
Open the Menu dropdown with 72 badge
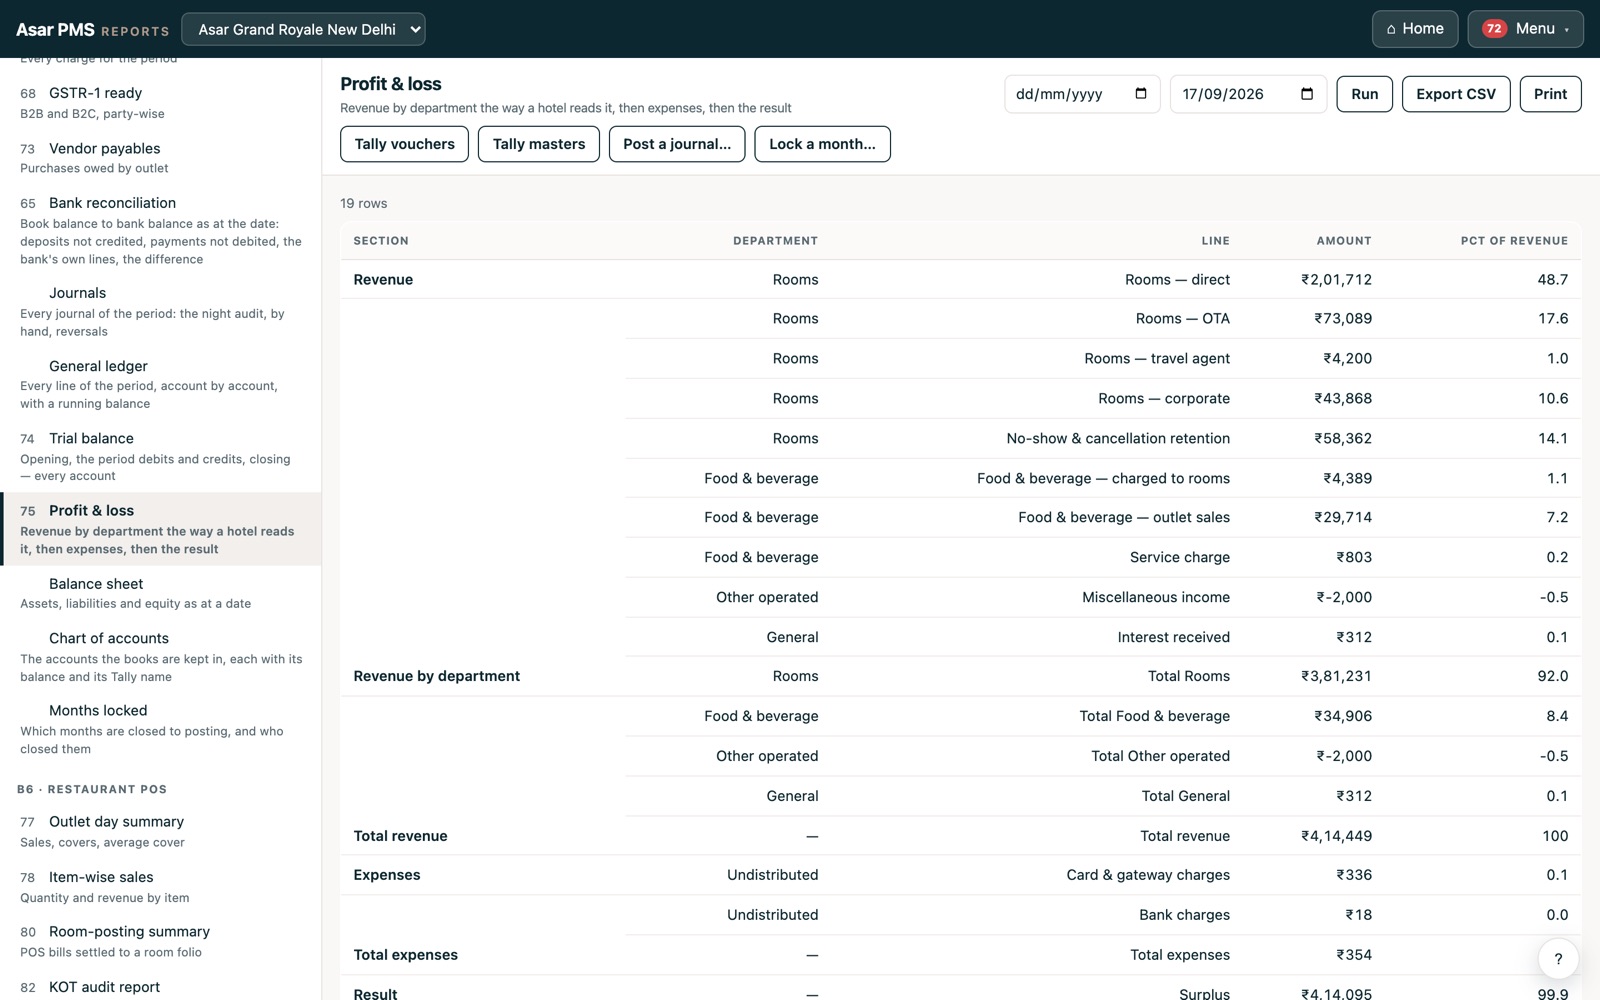coord(1525,29)
